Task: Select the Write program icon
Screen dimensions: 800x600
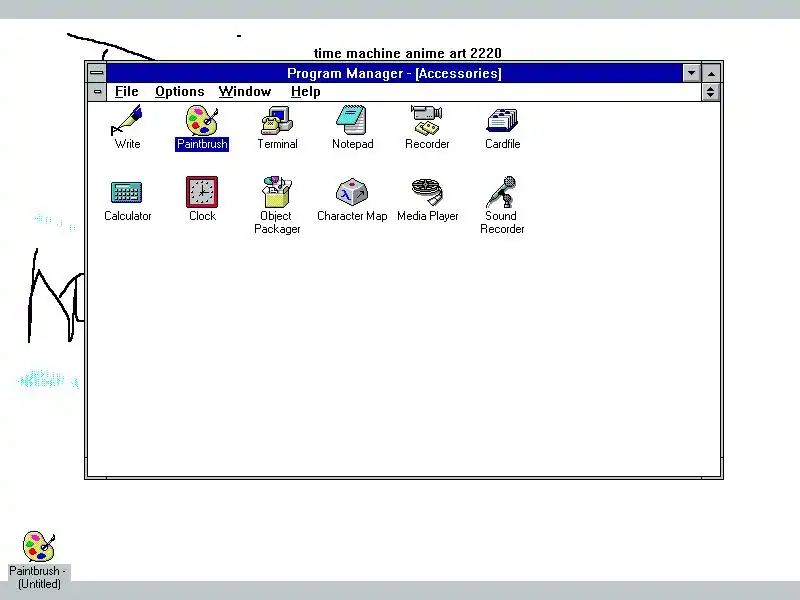Action: 127,120
